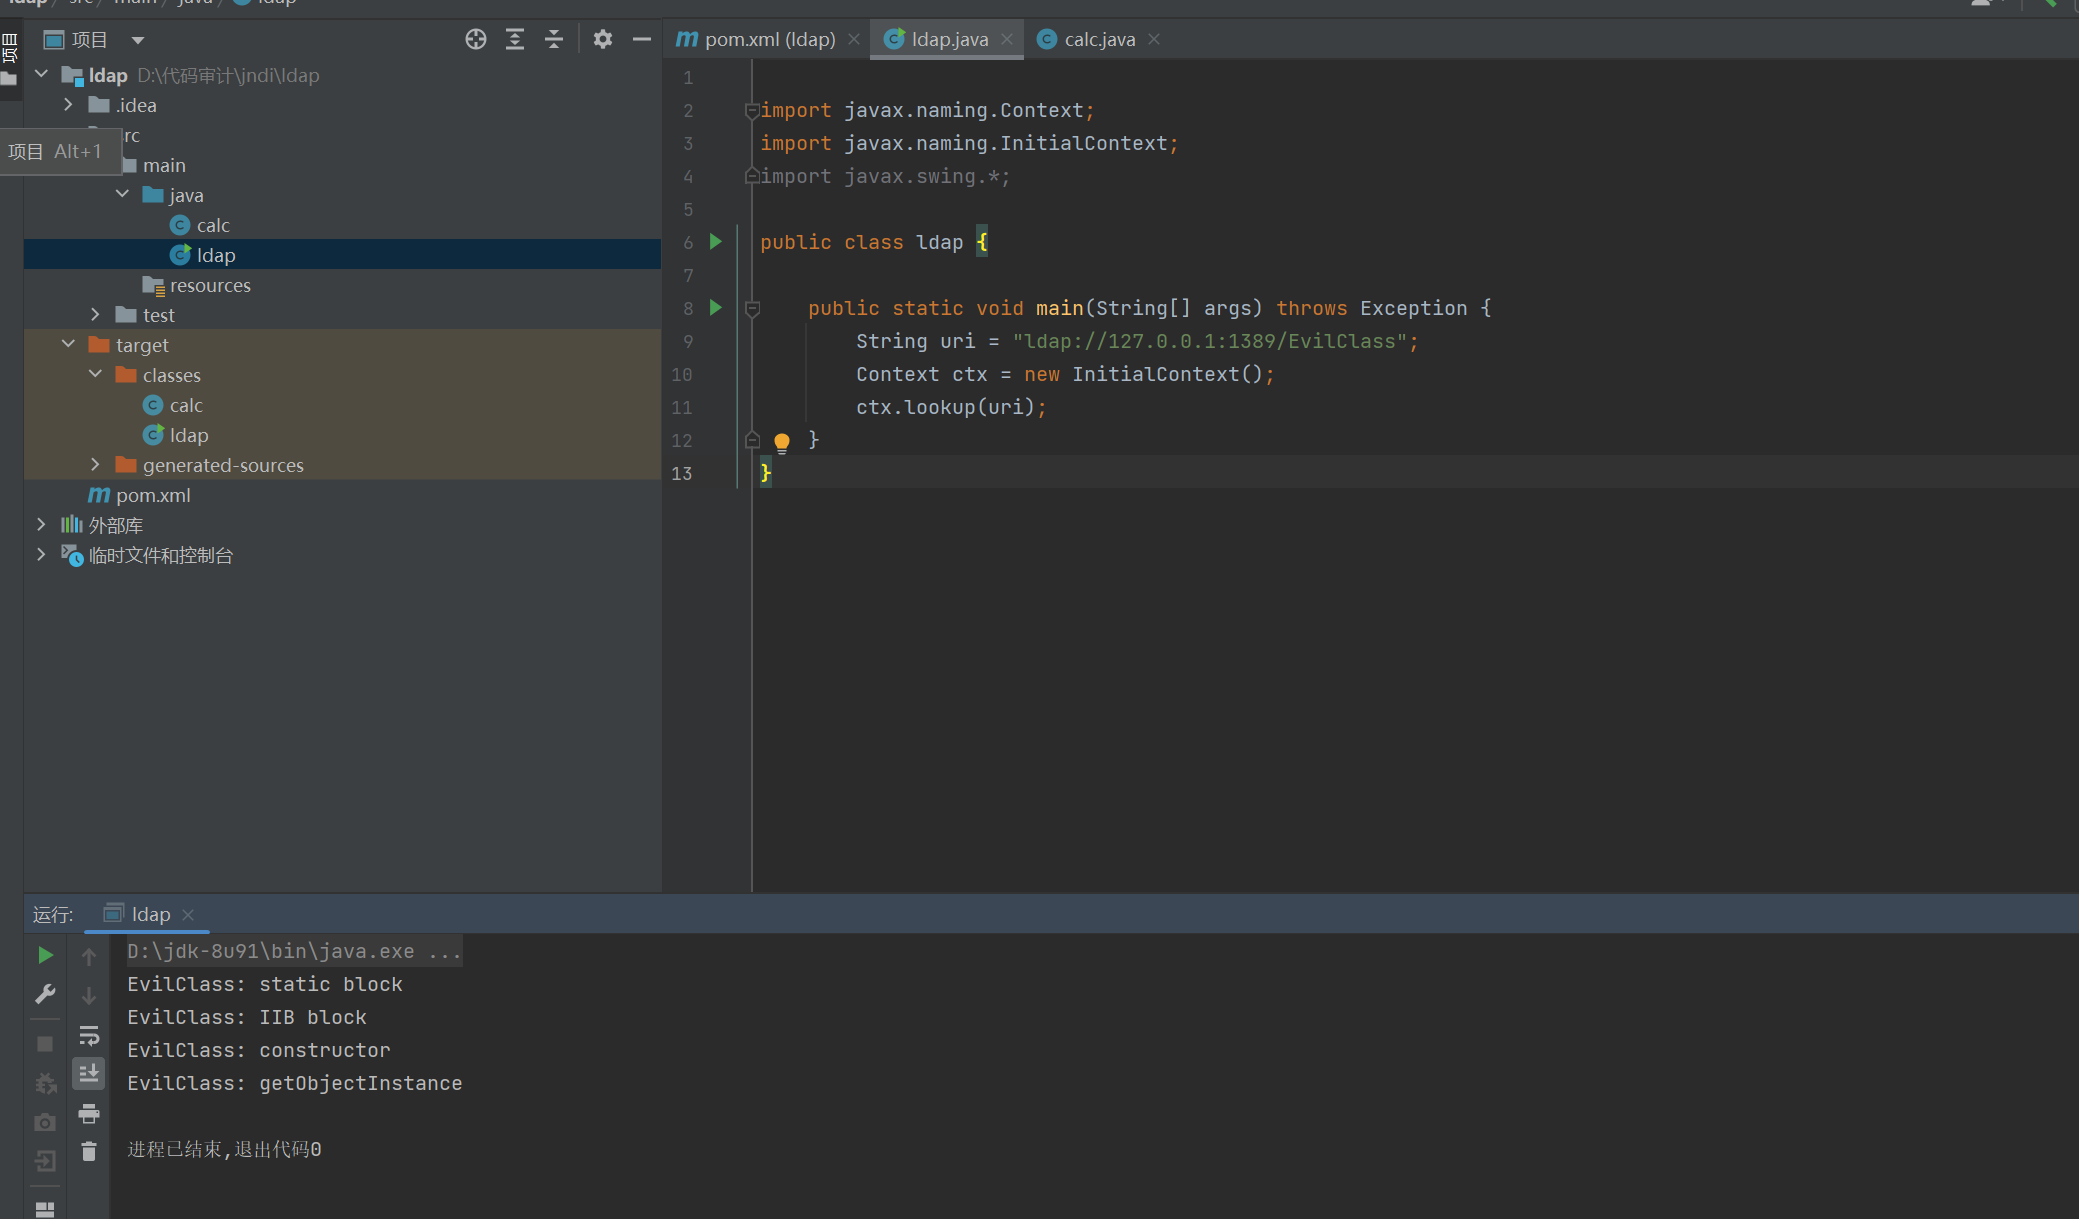Close the calc.java editor tab

coord(1154,39)
